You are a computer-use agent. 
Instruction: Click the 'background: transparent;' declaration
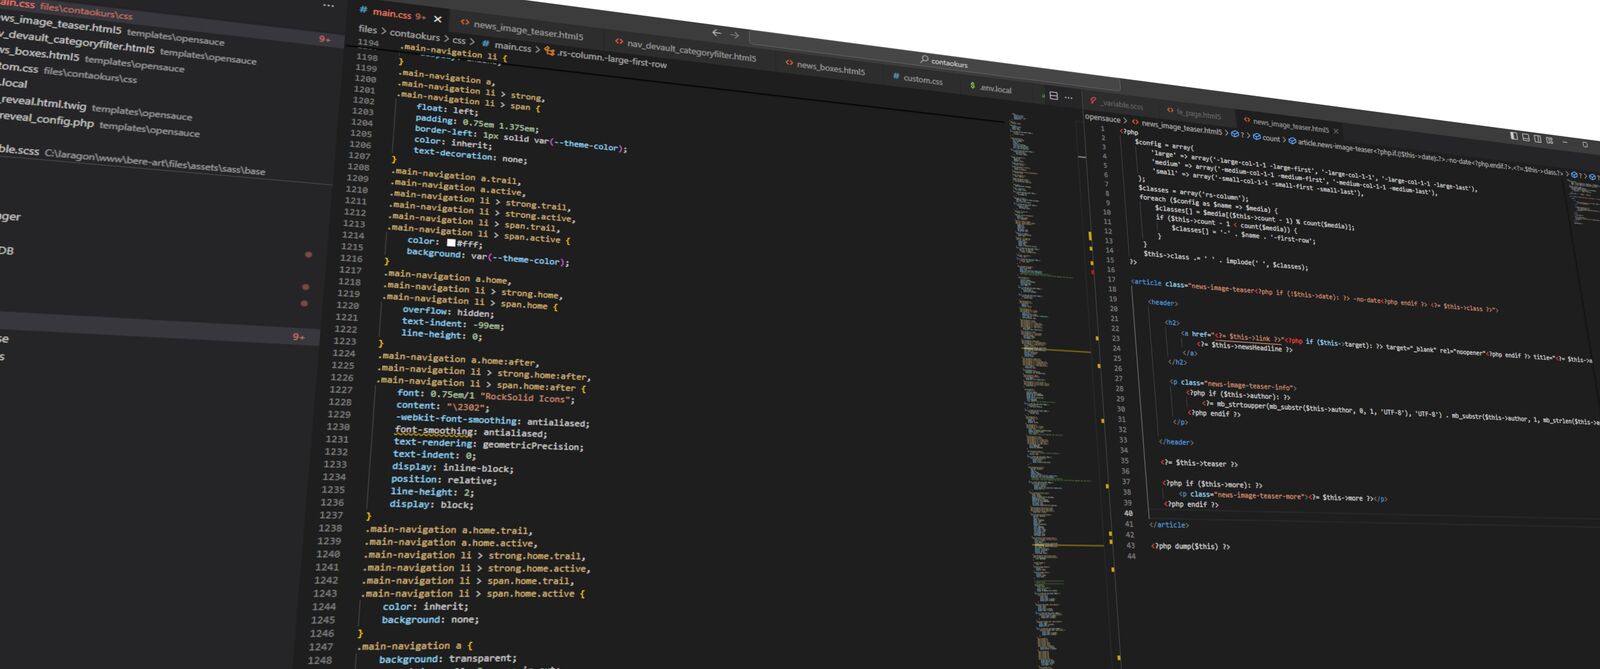(448, 659)
